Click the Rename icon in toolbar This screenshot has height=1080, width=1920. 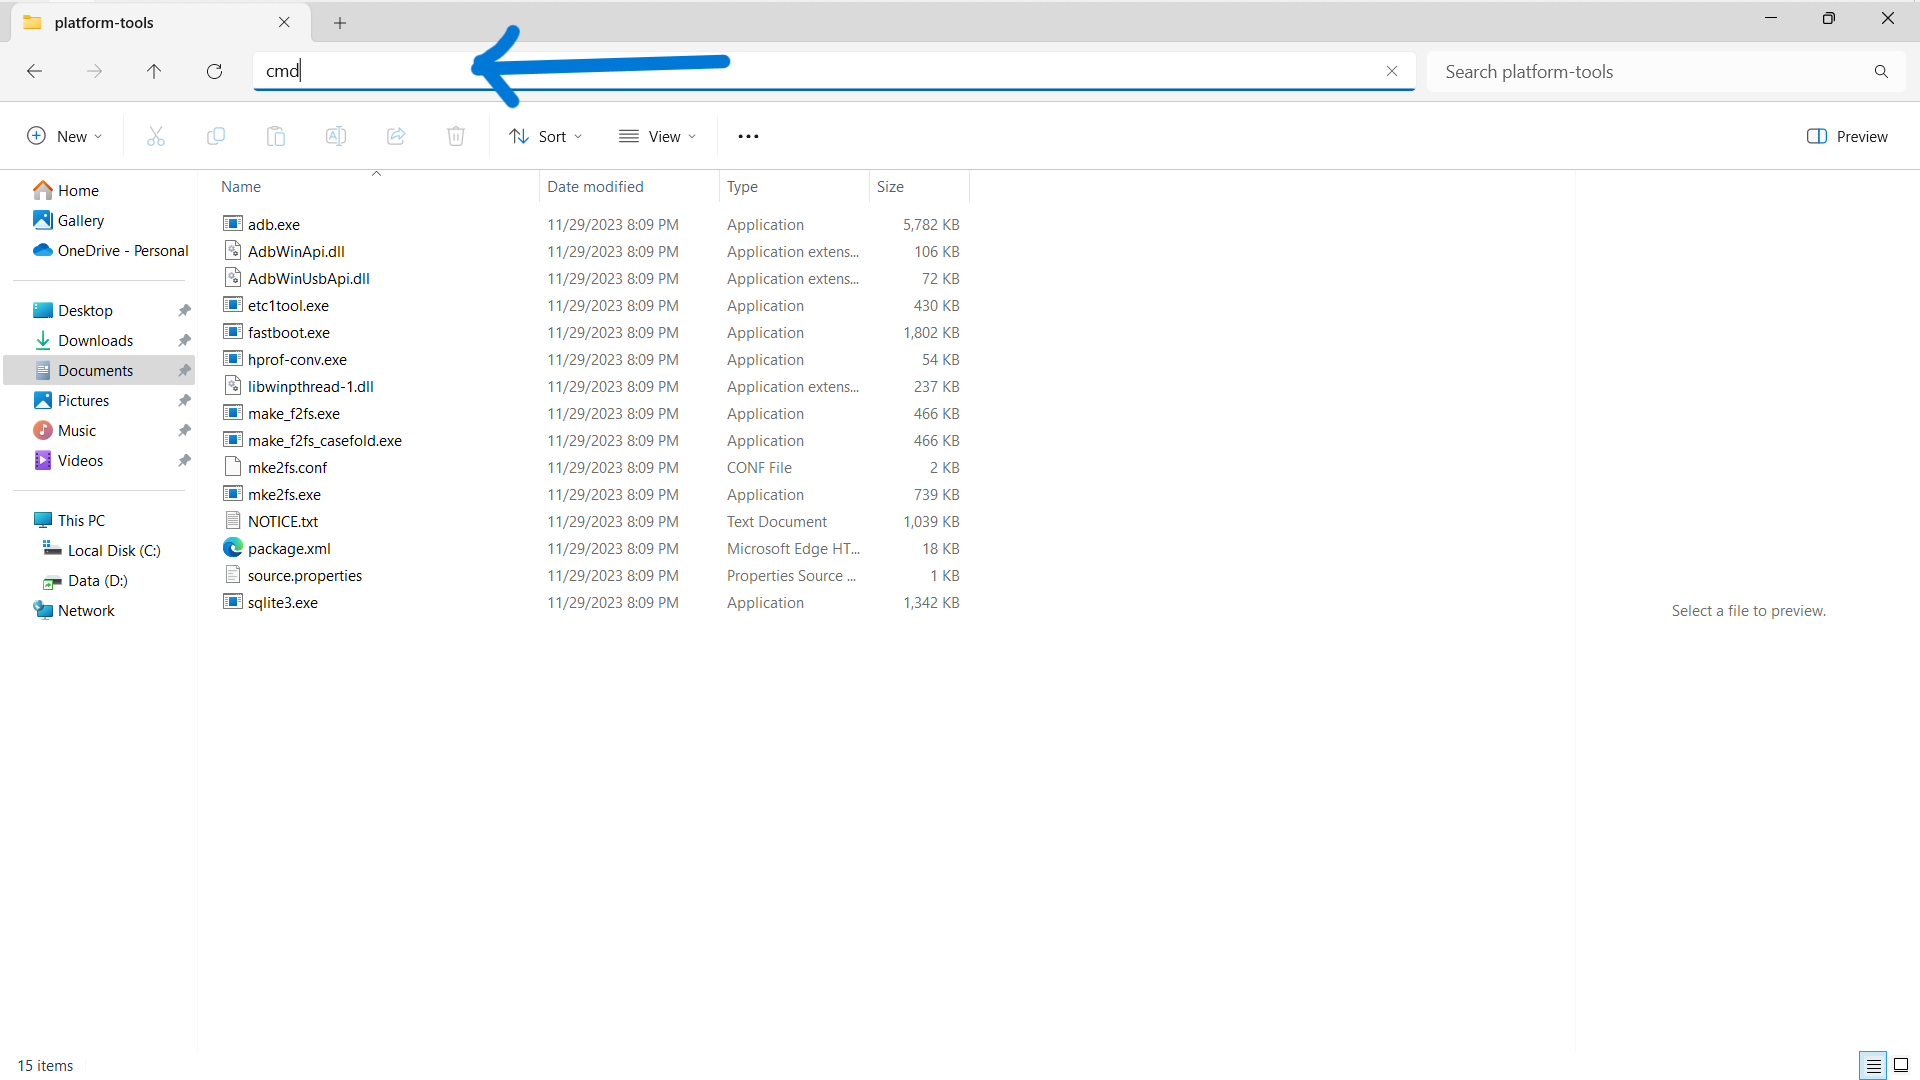point(336,136)
